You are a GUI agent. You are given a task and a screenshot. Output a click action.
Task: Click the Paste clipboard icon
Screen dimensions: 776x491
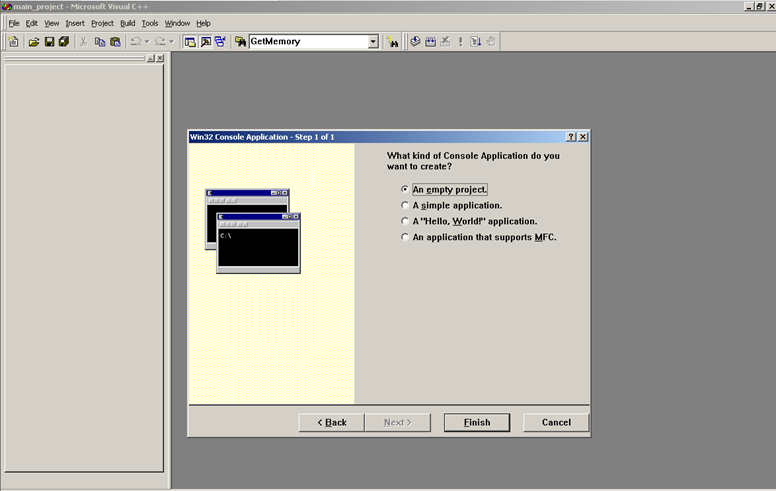pos(115,42)
